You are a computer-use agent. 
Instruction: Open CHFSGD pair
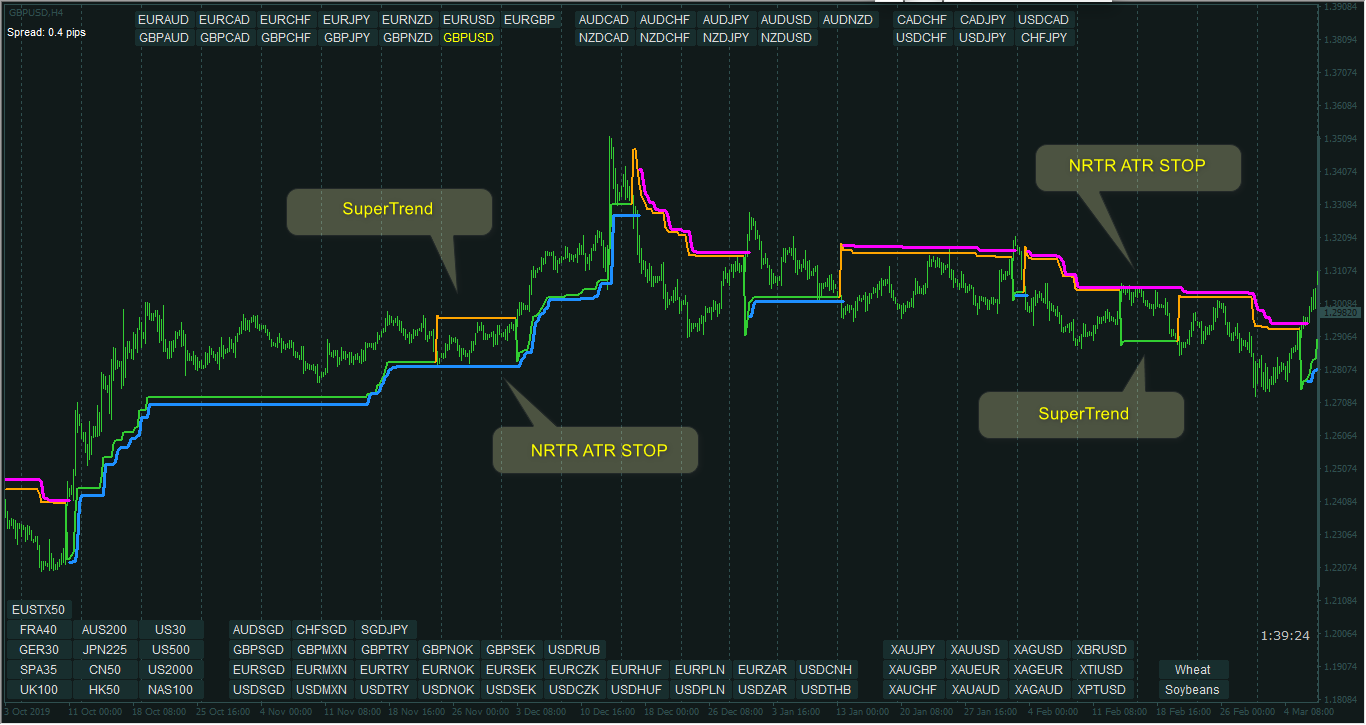[322, 630]
